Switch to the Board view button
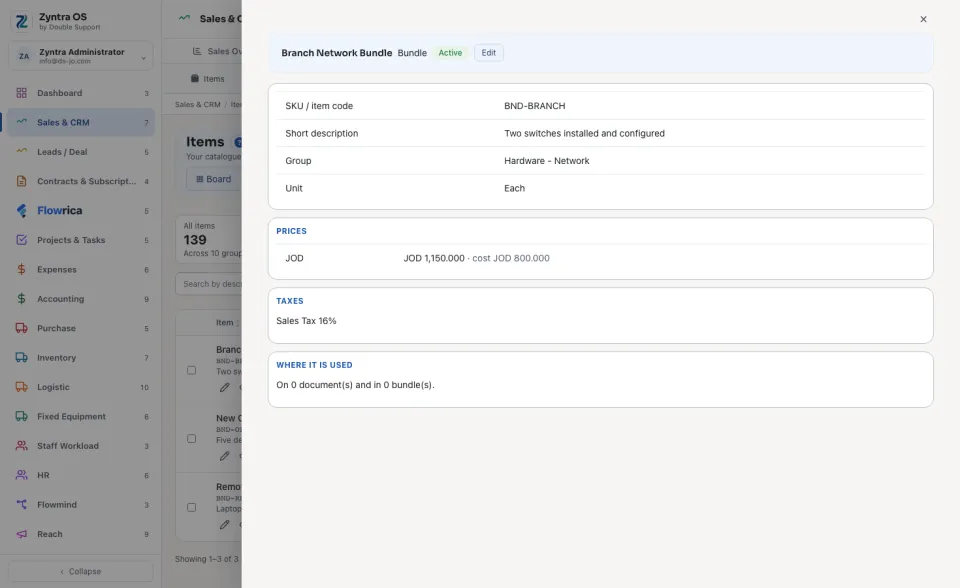 tap(214, 179)
